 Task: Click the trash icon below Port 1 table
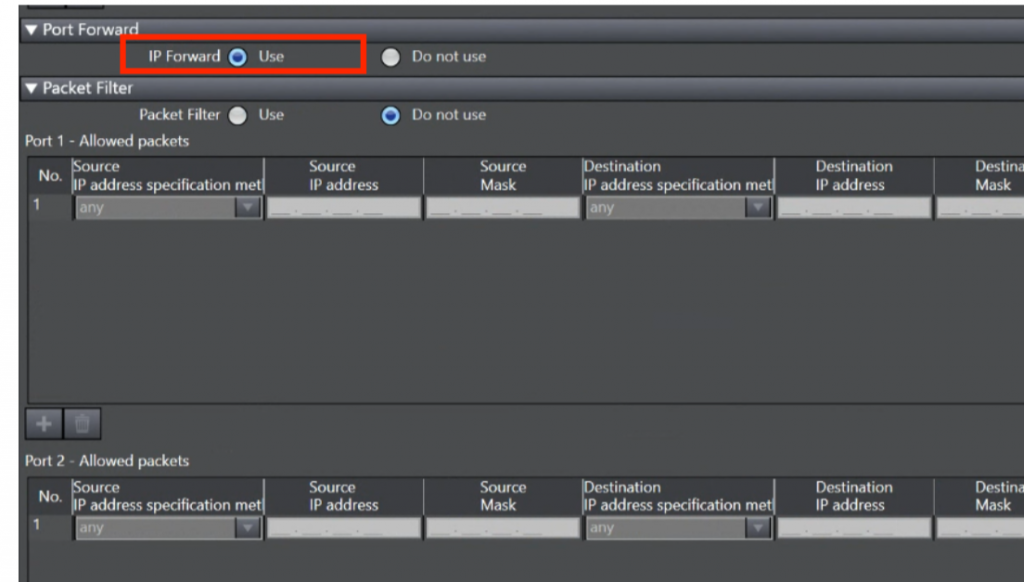pyautogui.click(x=82, y=423)
